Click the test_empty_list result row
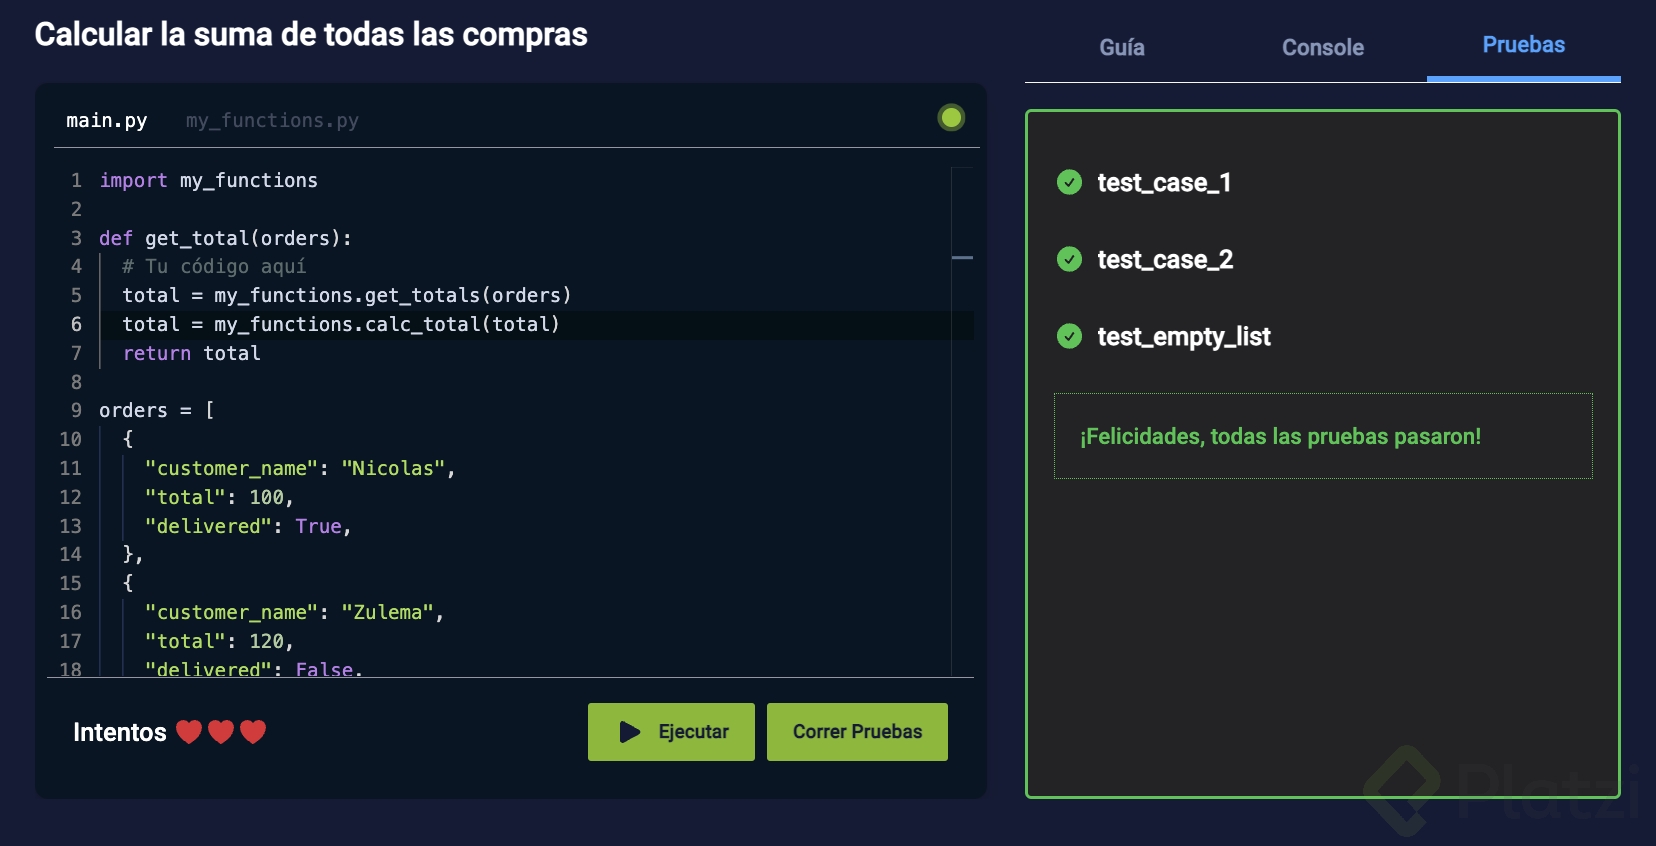 coord(1183,337)
